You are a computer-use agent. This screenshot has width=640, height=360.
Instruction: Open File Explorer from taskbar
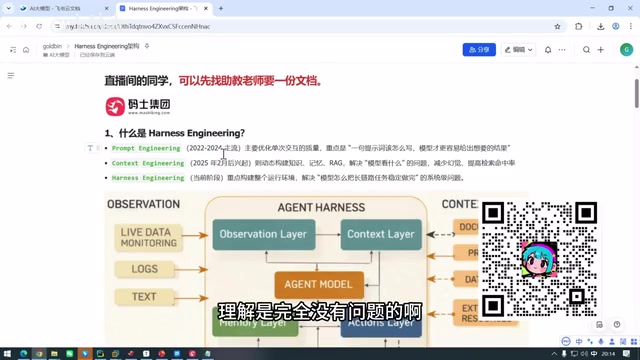click(x=54, y=353)
